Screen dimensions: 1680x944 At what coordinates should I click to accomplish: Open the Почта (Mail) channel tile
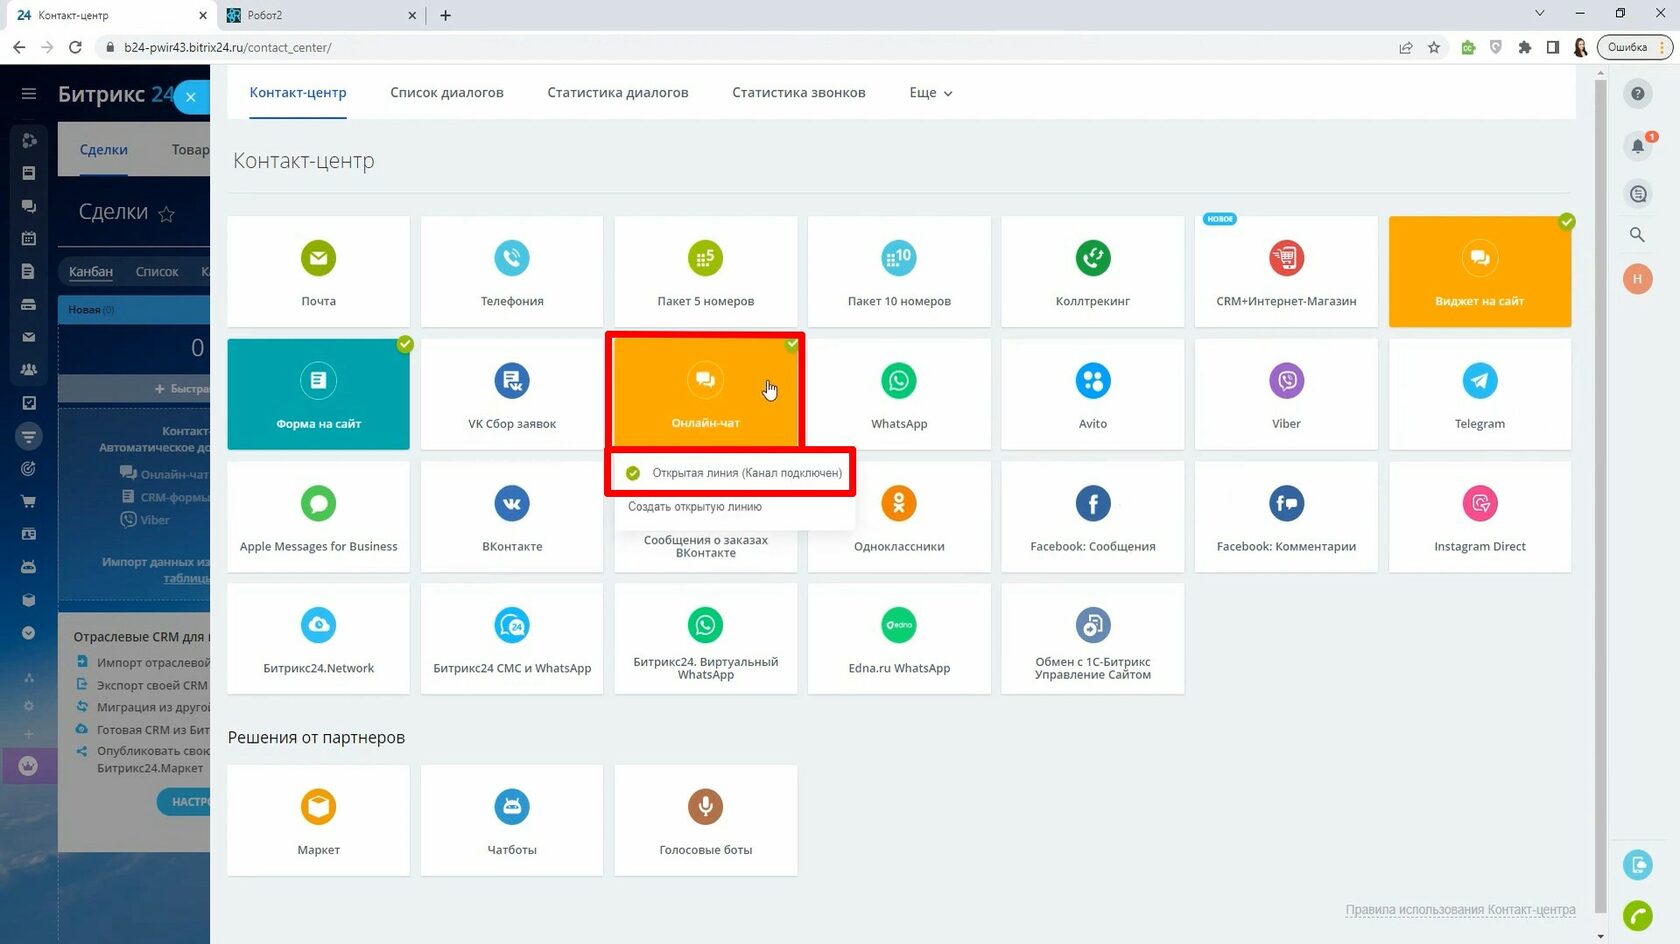[x=318, y=271]
